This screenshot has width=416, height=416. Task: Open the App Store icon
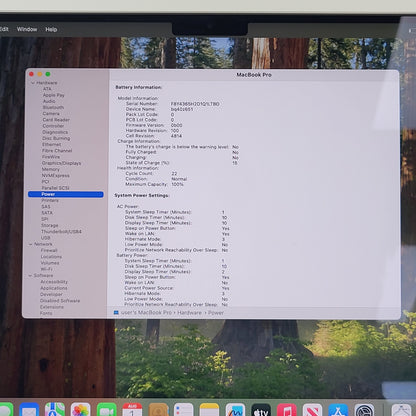(338, 410)
